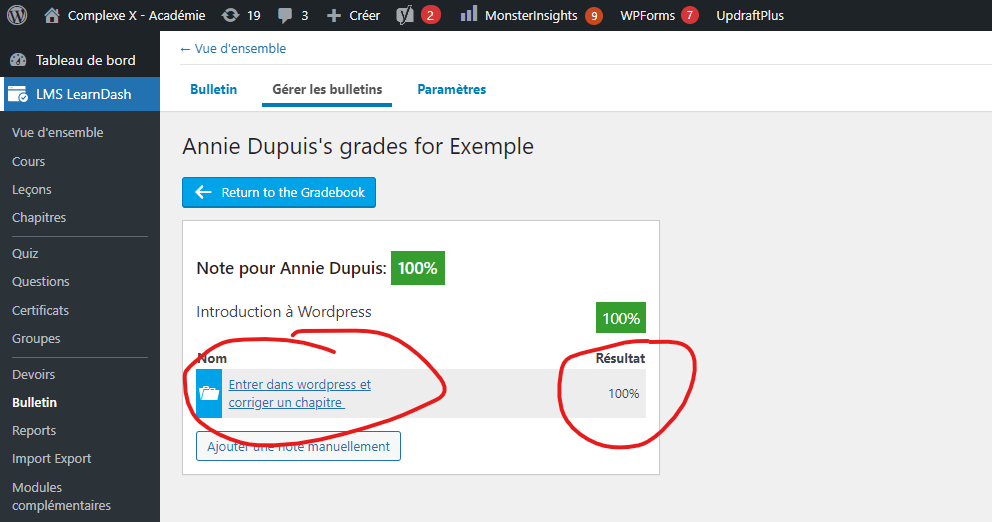
Task: Select the Gérer les bulletins tab
Action: tap(327, 89)
